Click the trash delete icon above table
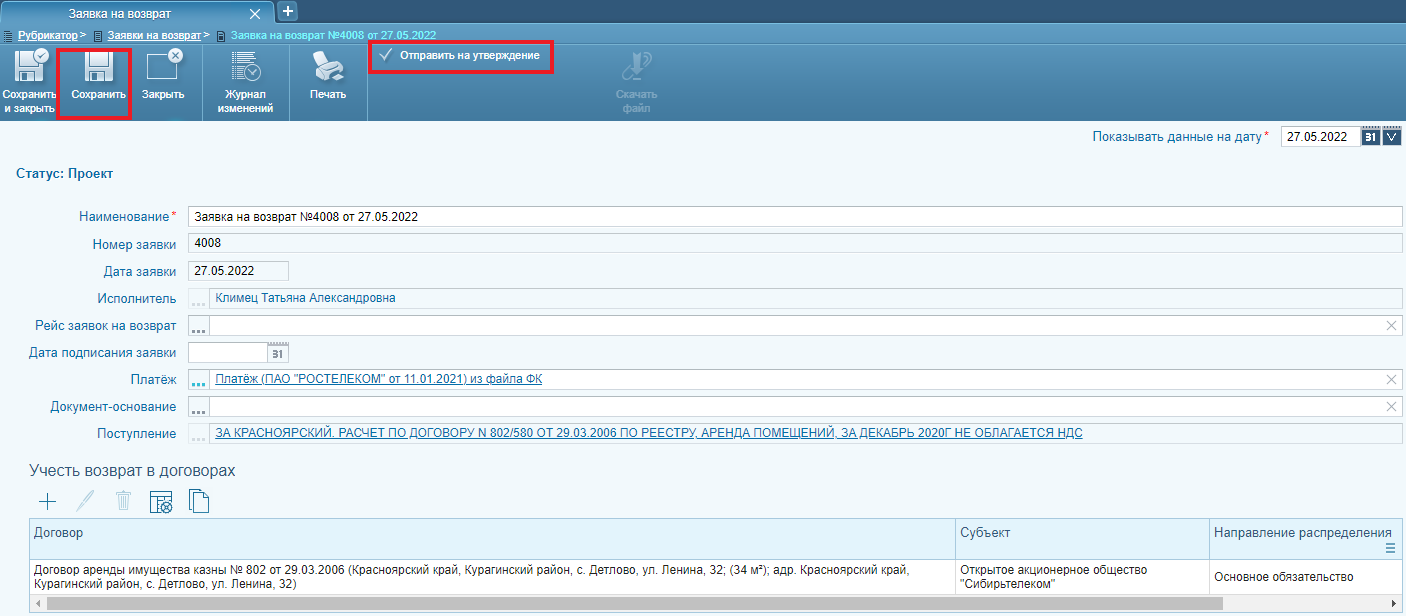This screenshot has height=616, width=1406. [123, 502]
